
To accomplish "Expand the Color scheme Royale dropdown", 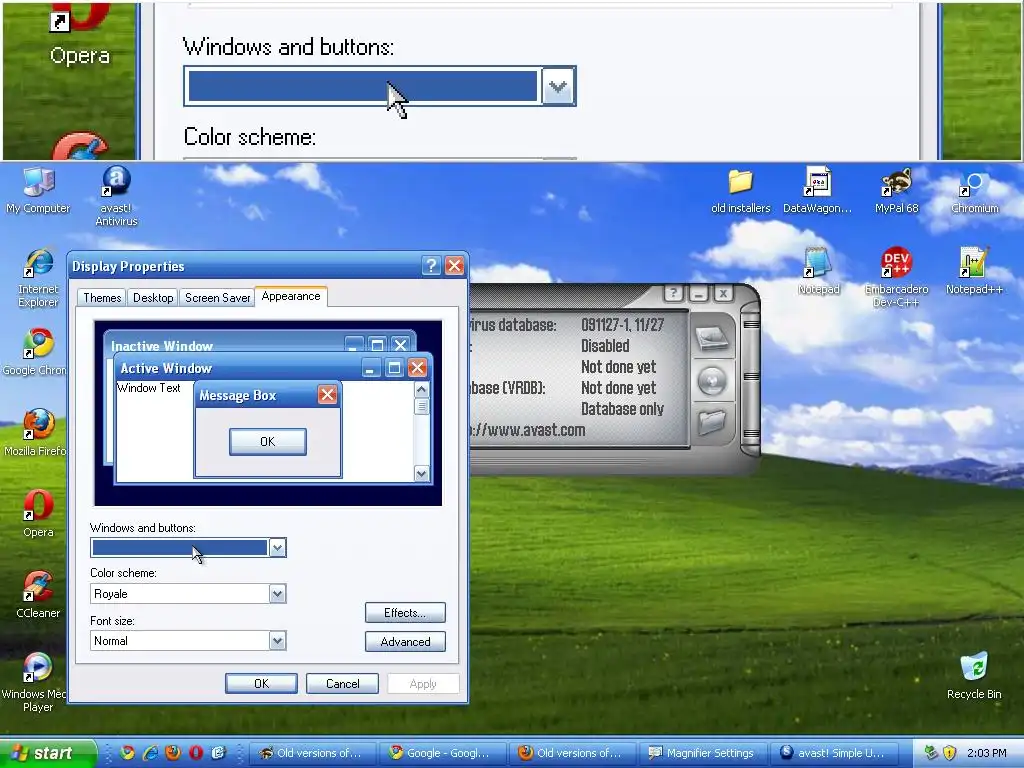I will coord(277,594).
